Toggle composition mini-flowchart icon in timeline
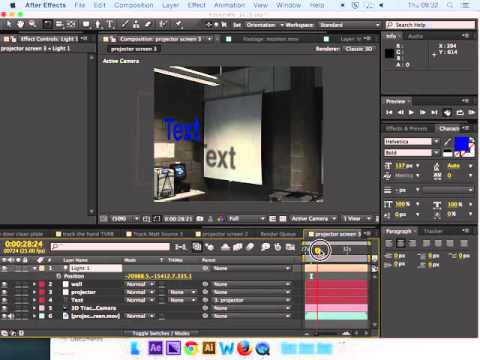The height and width of the screenshot is (360, 480). pos(181,247)
